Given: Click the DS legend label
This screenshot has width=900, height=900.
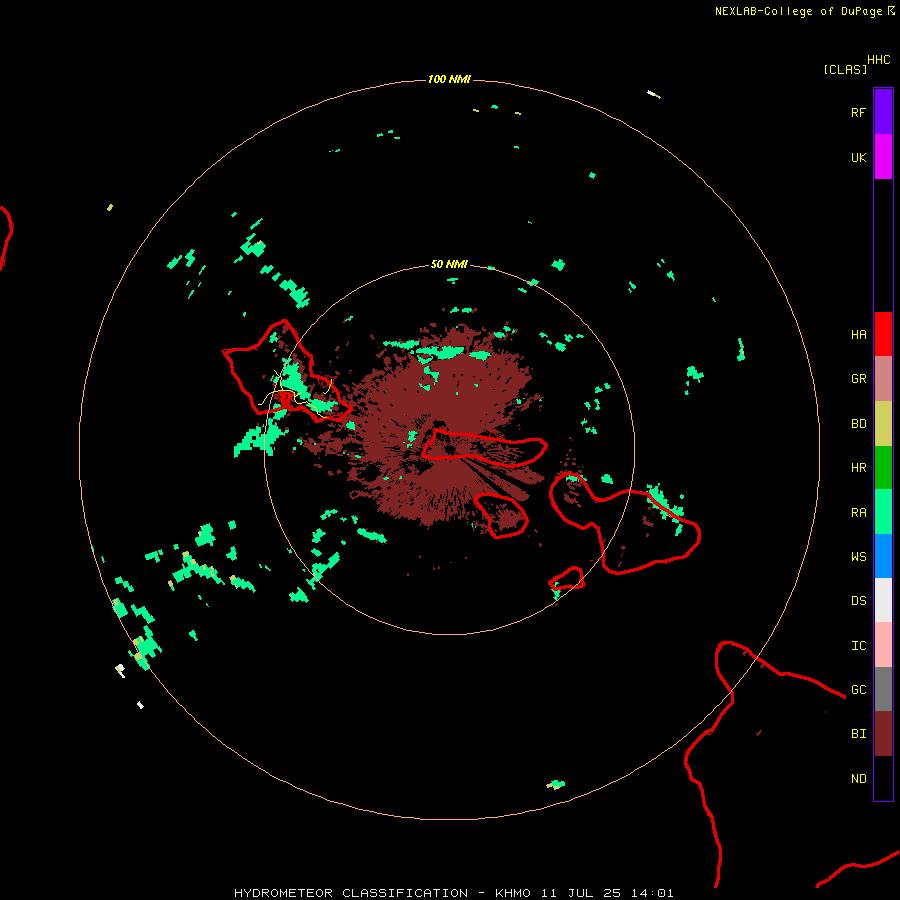Looking at the screenshot, I should (858, 601).
